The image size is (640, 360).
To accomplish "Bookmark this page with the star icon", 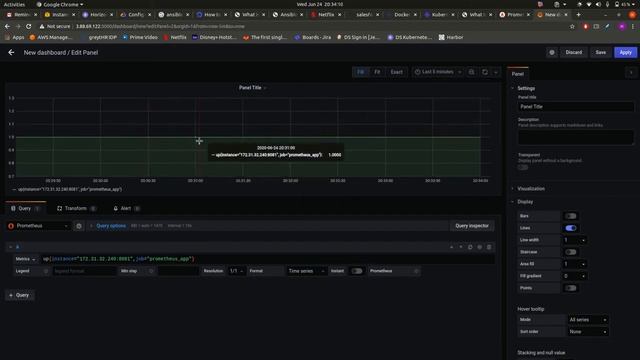I will [x=572, y=26].
